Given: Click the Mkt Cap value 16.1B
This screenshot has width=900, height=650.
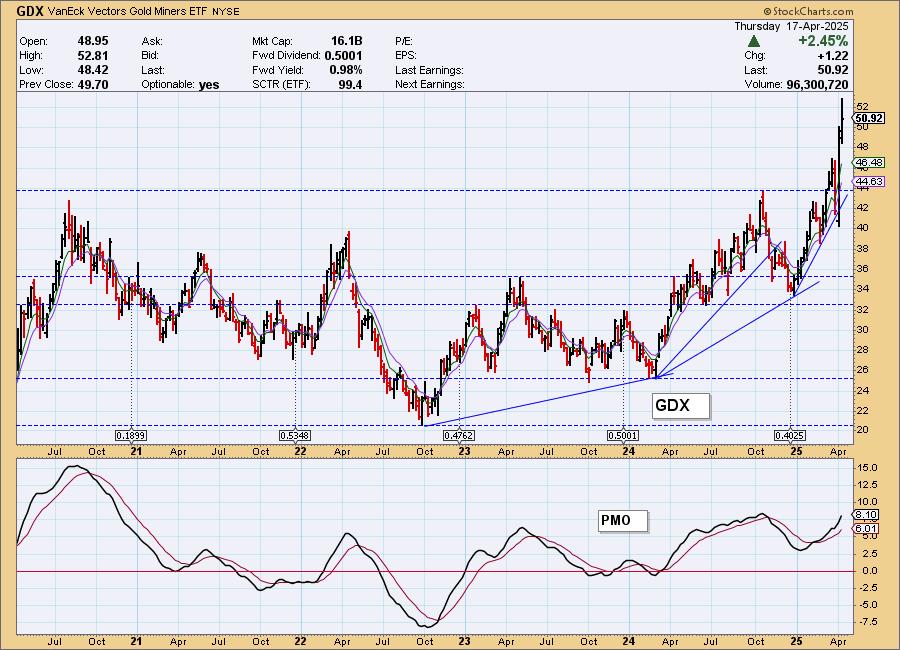Looking at the screenshot, I should [x=347, y=41].
